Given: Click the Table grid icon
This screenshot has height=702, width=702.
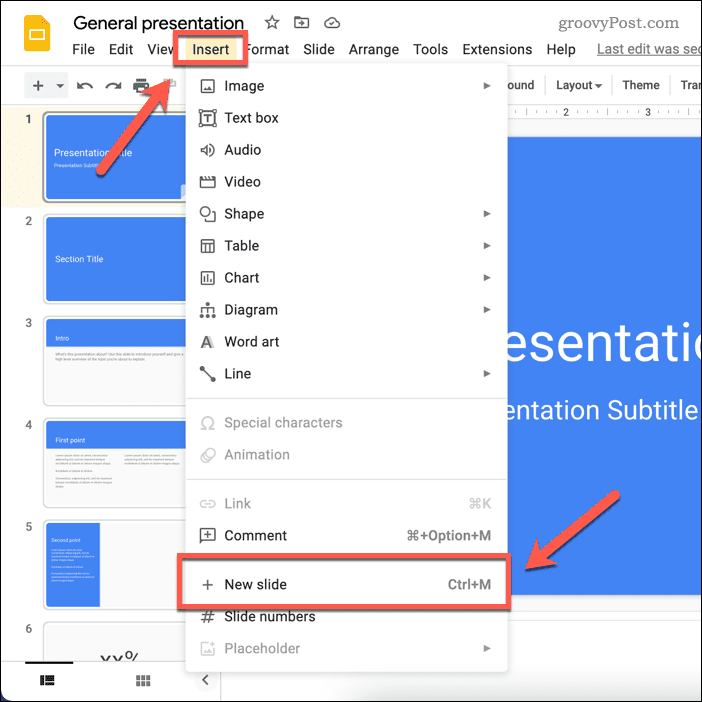Looking at the screenshot, I should click(x=207, y=246).
